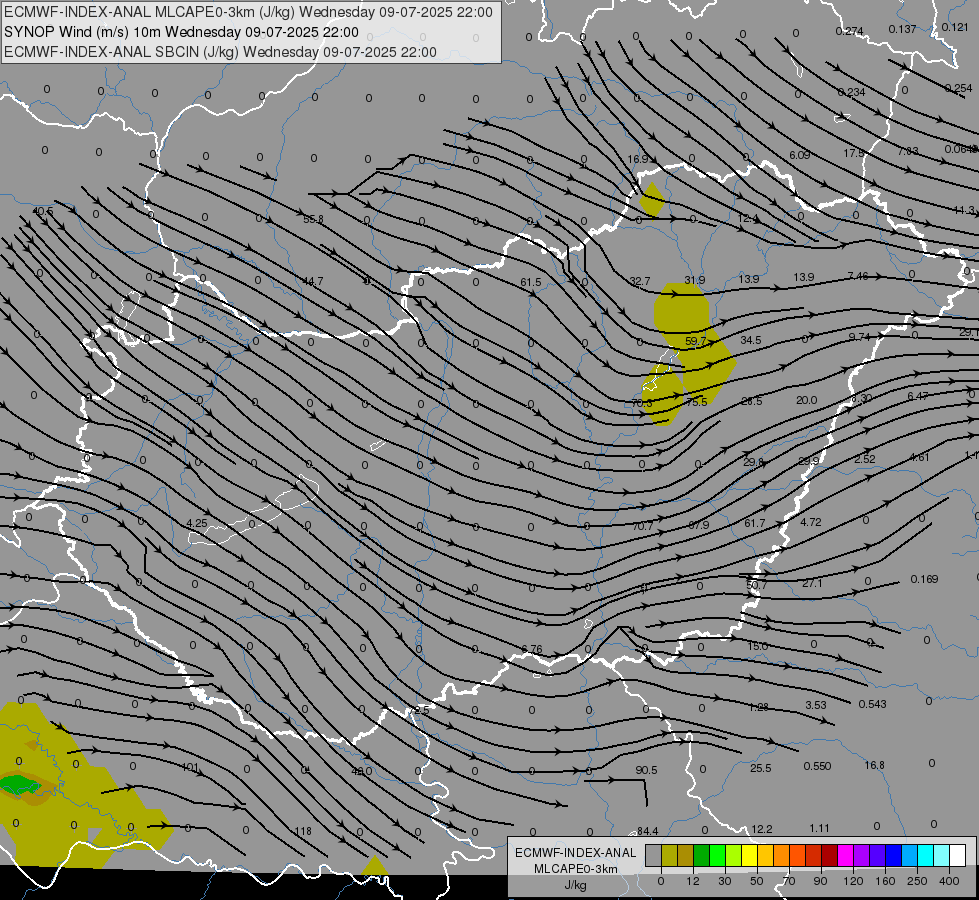
Task: Click the gray swatch in the MLCAPE legend
Action: (x=653, y=855)
